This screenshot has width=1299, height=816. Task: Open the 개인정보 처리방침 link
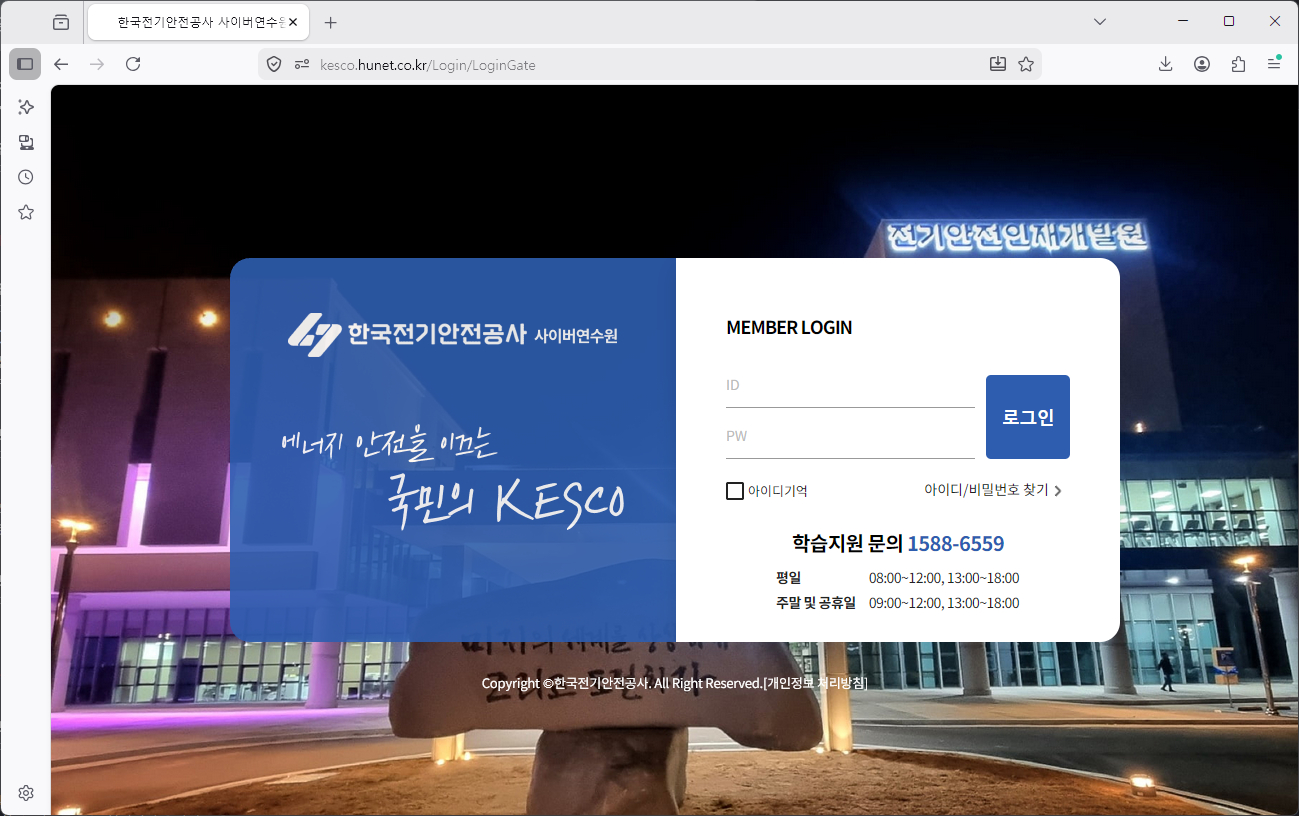(815, 684)
